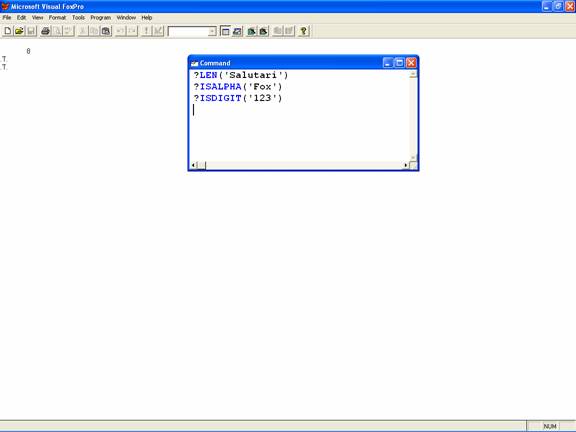Click the Report wizard toolbar icon
The image size is (576, 432).
[x=263, y=31]
